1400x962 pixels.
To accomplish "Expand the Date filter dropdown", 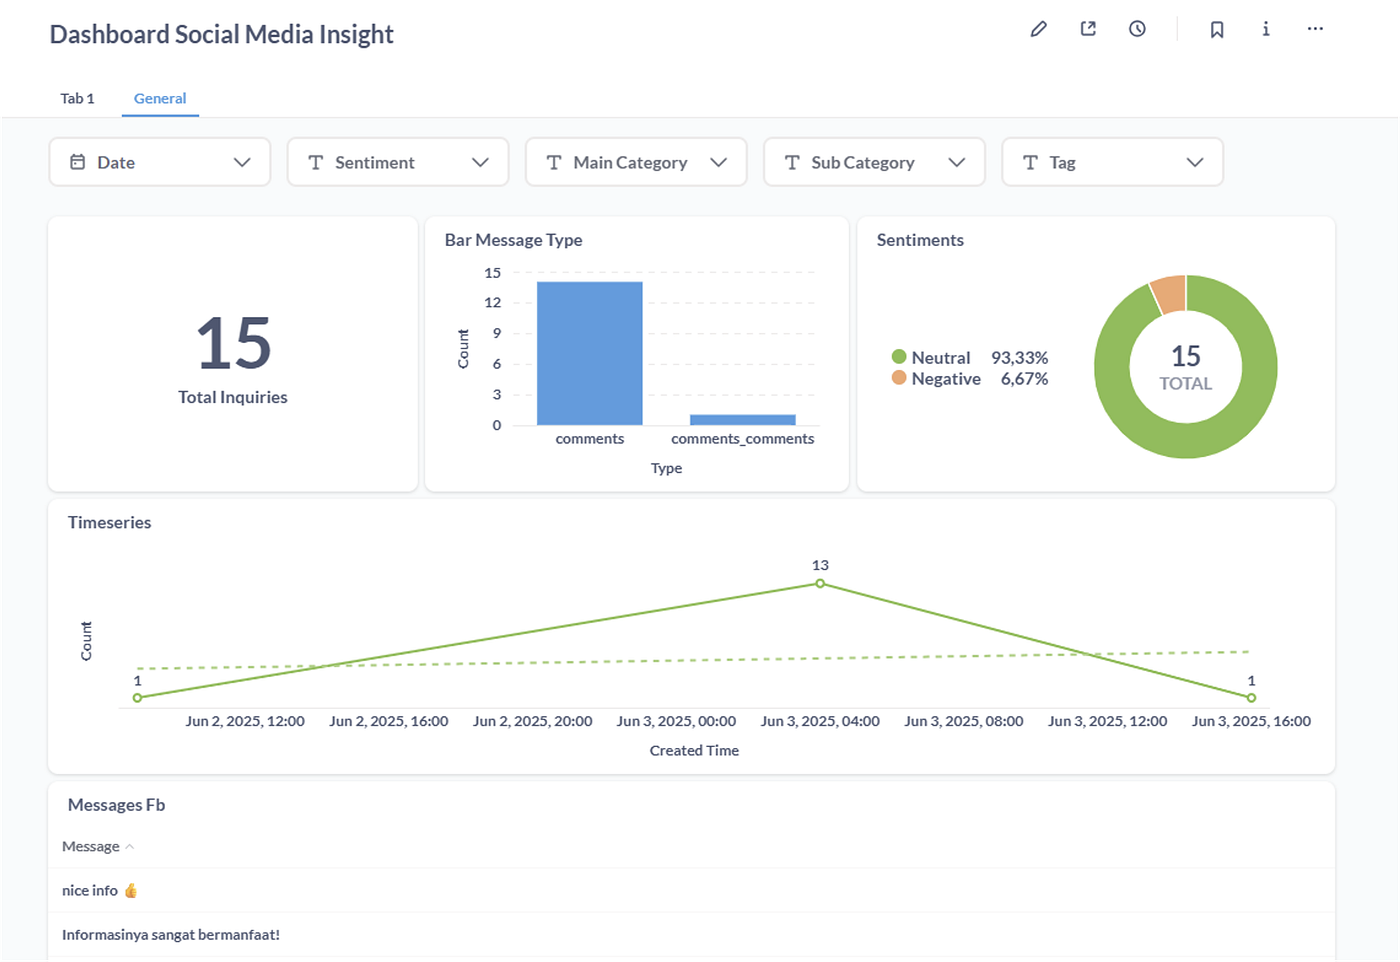I will pyautogui.click(x=160, y=162).
